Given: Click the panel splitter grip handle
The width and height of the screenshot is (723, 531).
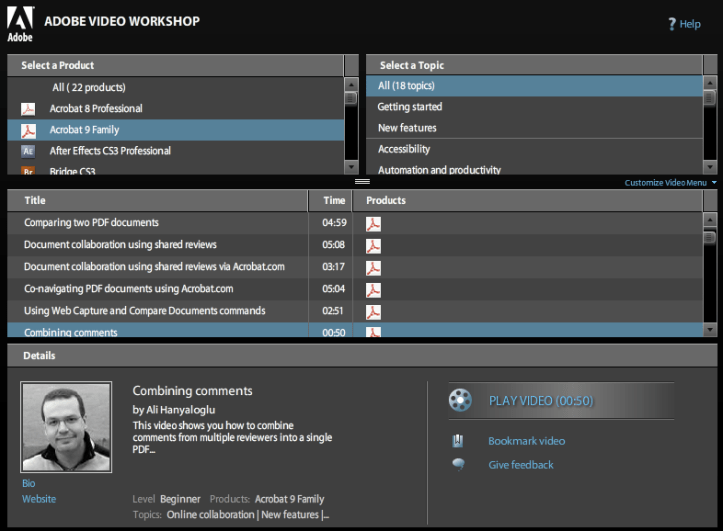Looking at the screenshot, I should [x=362, y=182].
